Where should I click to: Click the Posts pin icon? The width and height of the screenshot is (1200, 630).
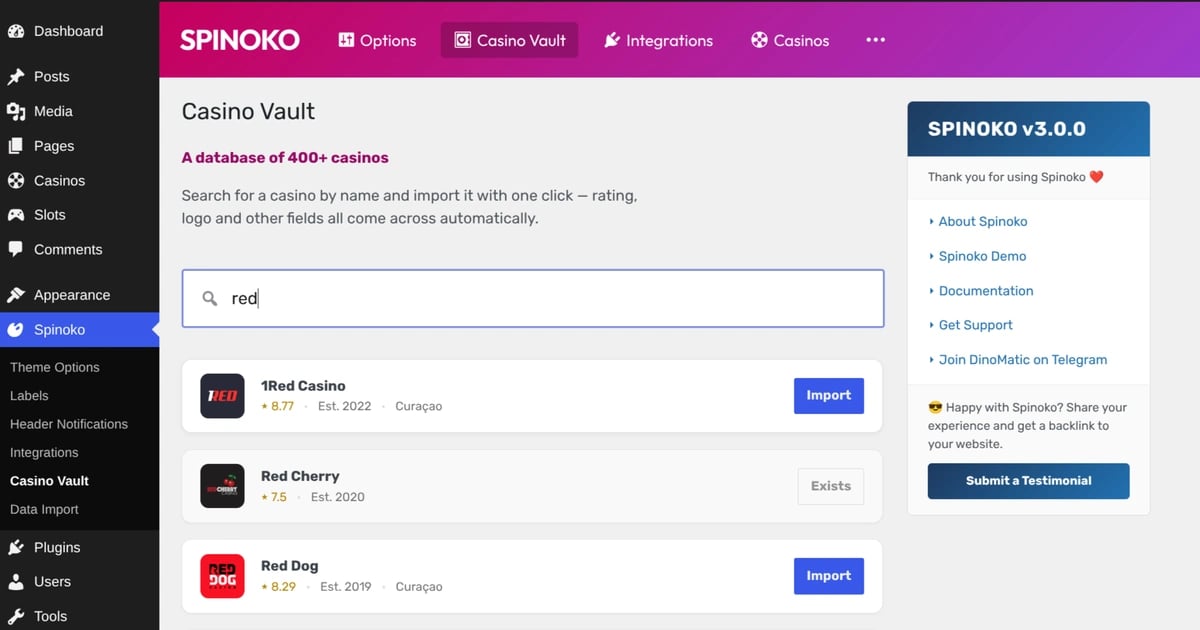click(16, 77)
